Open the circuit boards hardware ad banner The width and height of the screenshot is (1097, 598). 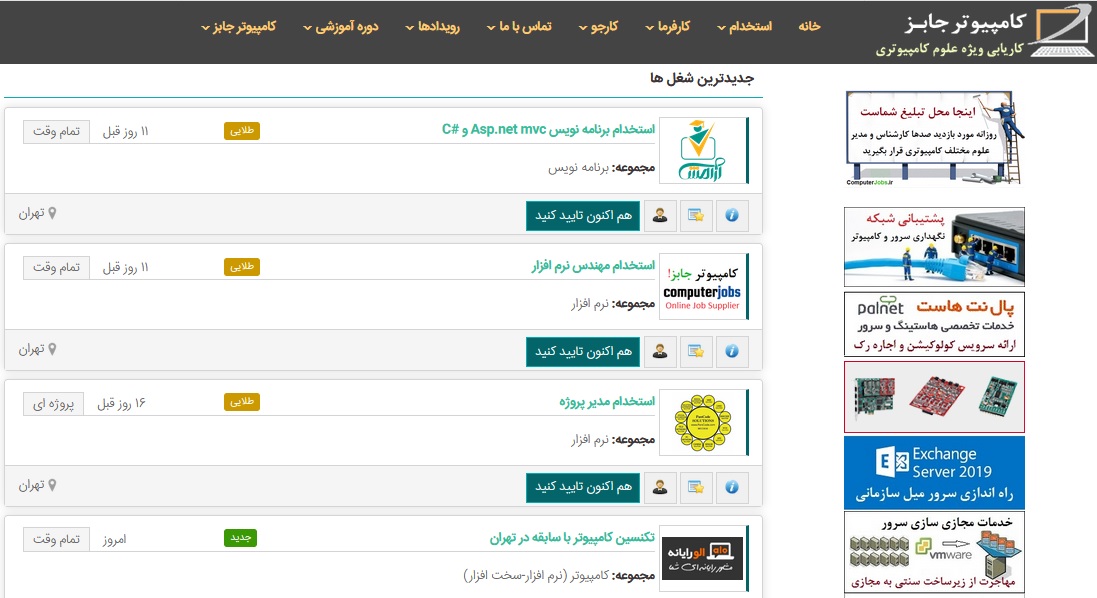tap(935, 397)
